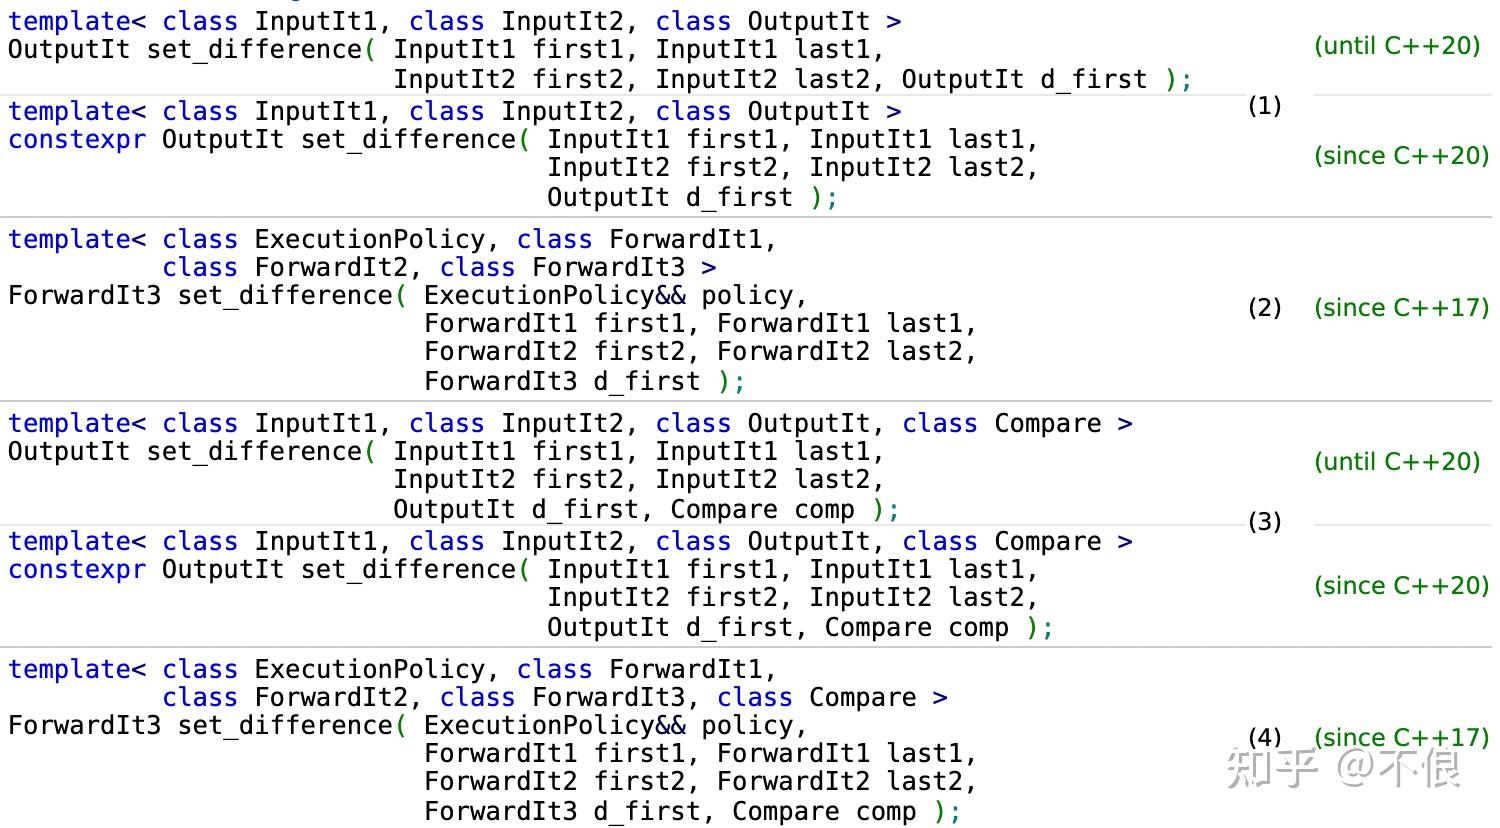Select the "(until C++20)" note beside overload (1)
This screenshot has height=828, width=1500.
pyautogui.click(x=1397, y=46)
